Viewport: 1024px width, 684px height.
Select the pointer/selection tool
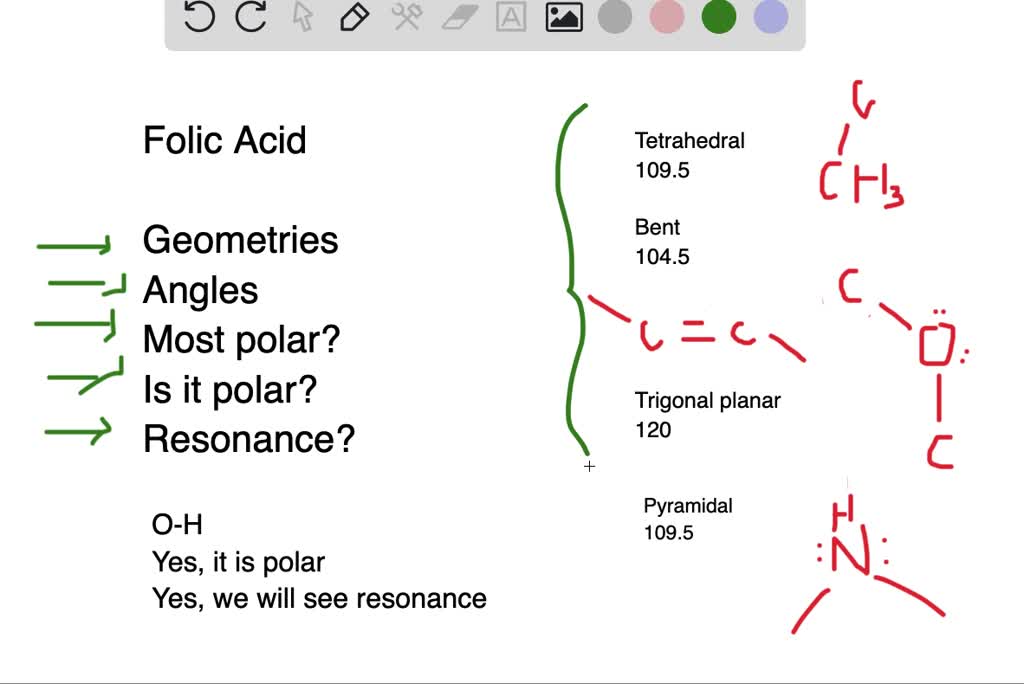click(x=300, y=17)
